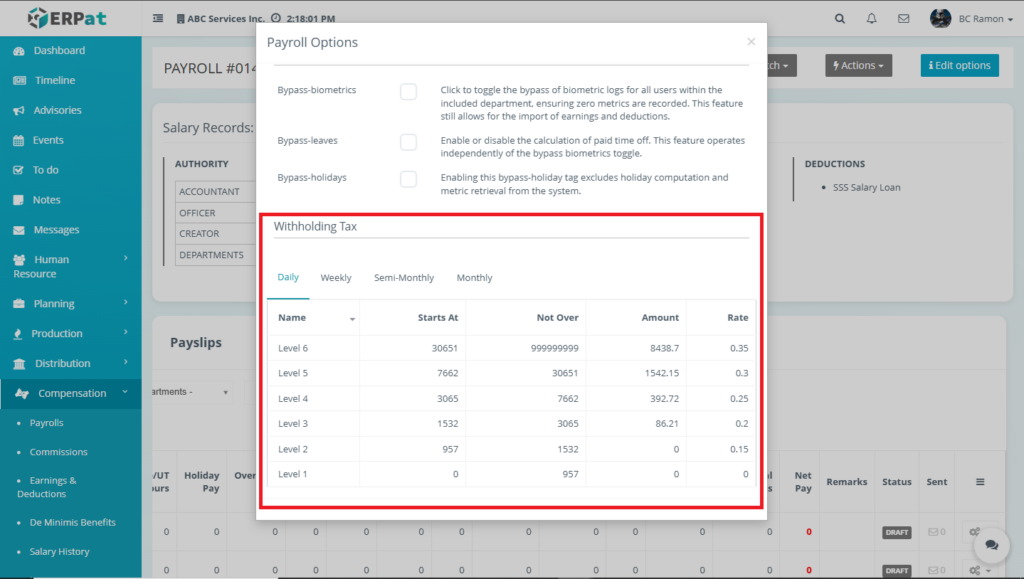Image resolution: width=1024 pixels, height=579 pixels.
Task: Sort by the Name column arrow
Action: pyautogui.click(x=352, y=319)
